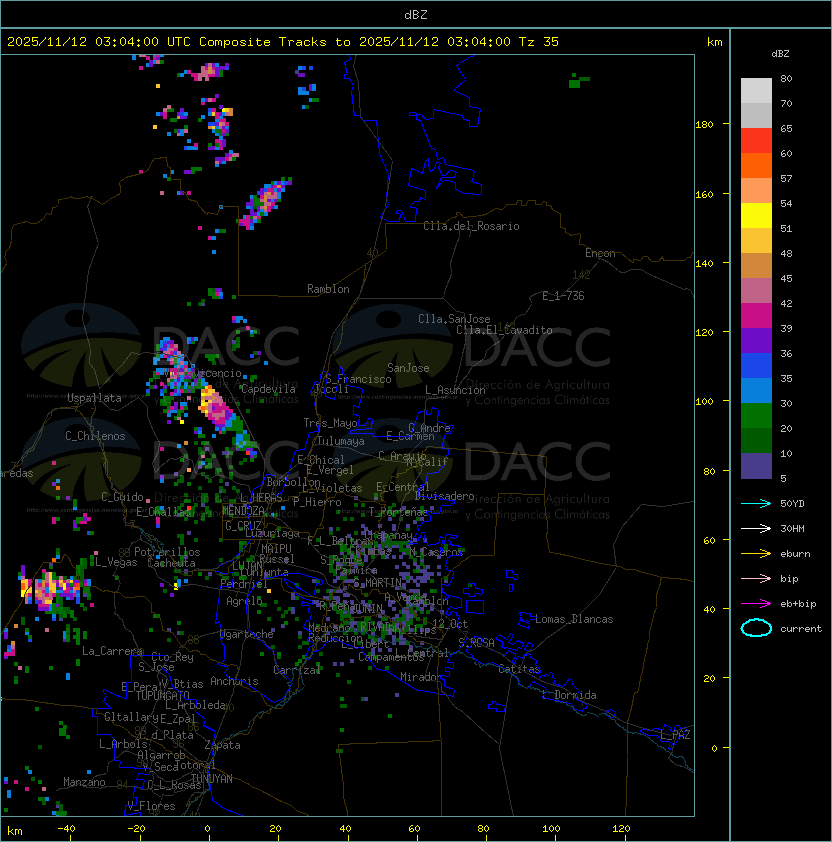The width and height of the screenshot is (832, 842).
Task: Click the Encon place label
Action: [600, 253]
